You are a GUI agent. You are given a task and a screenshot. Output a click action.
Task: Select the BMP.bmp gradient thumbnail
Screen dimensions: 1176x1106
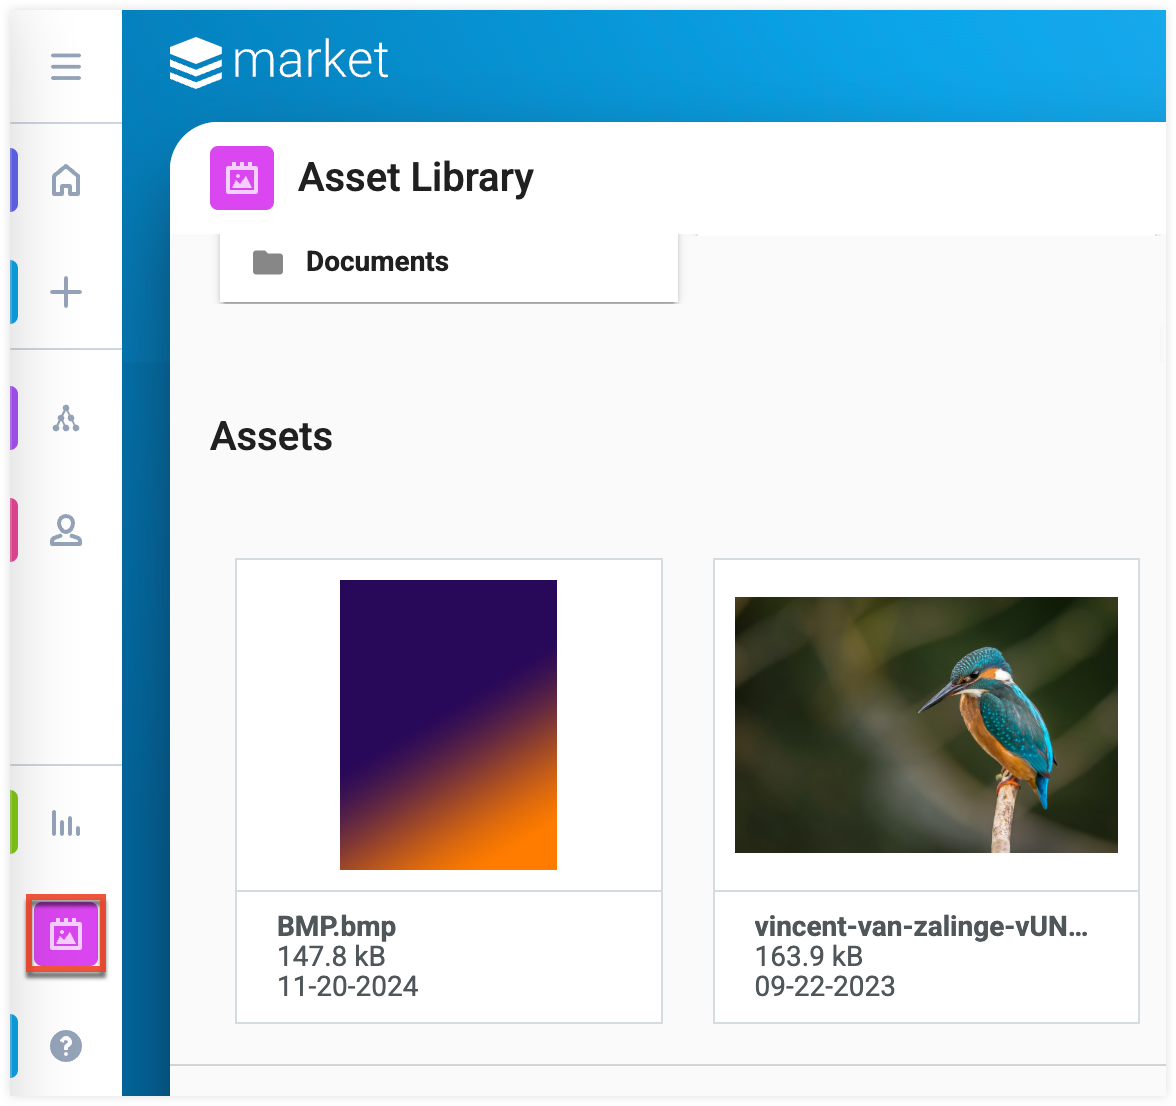point(448,724)
